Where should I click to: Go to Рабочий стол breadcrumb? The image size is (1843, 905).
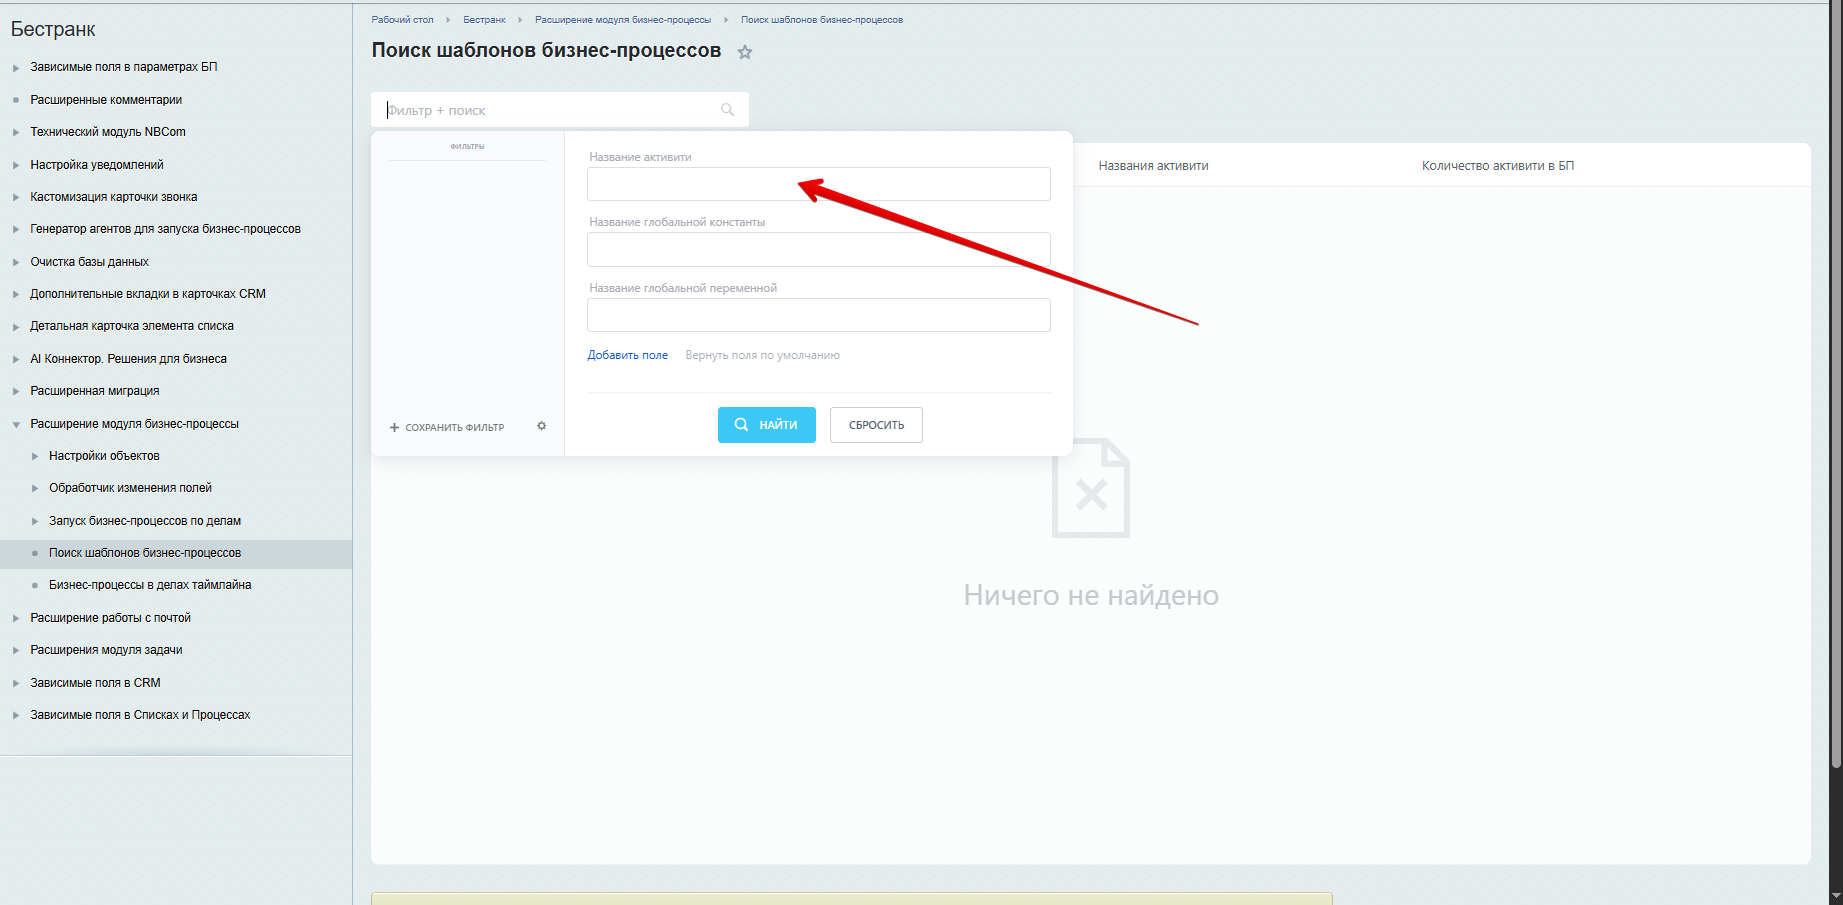coord(402,20)
